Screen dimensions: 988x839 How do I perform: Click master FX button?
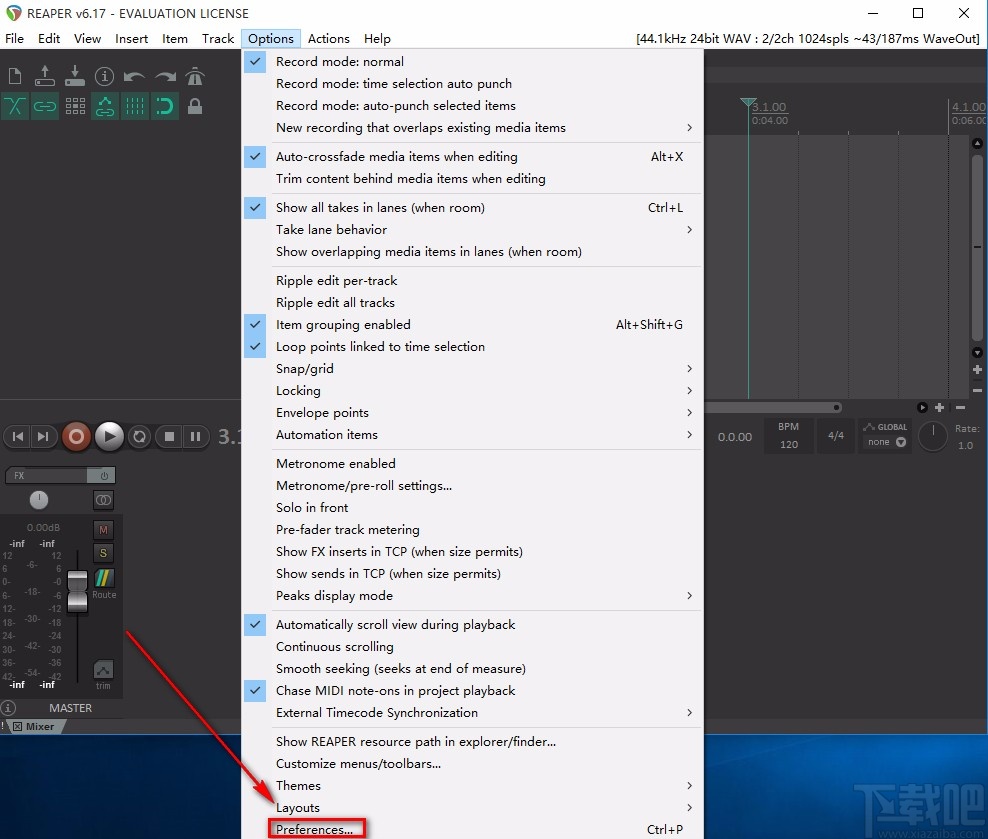click(48, 476)
